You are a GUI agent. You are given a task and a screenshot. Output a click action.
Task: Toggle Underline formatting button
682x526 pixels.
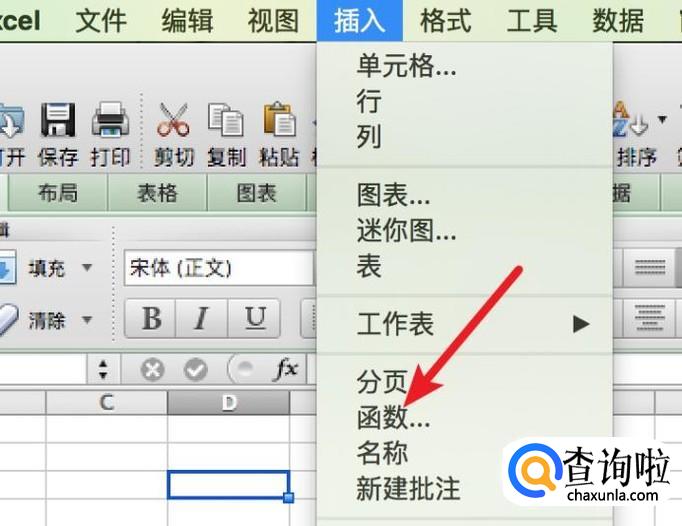[x=254, y=318]
